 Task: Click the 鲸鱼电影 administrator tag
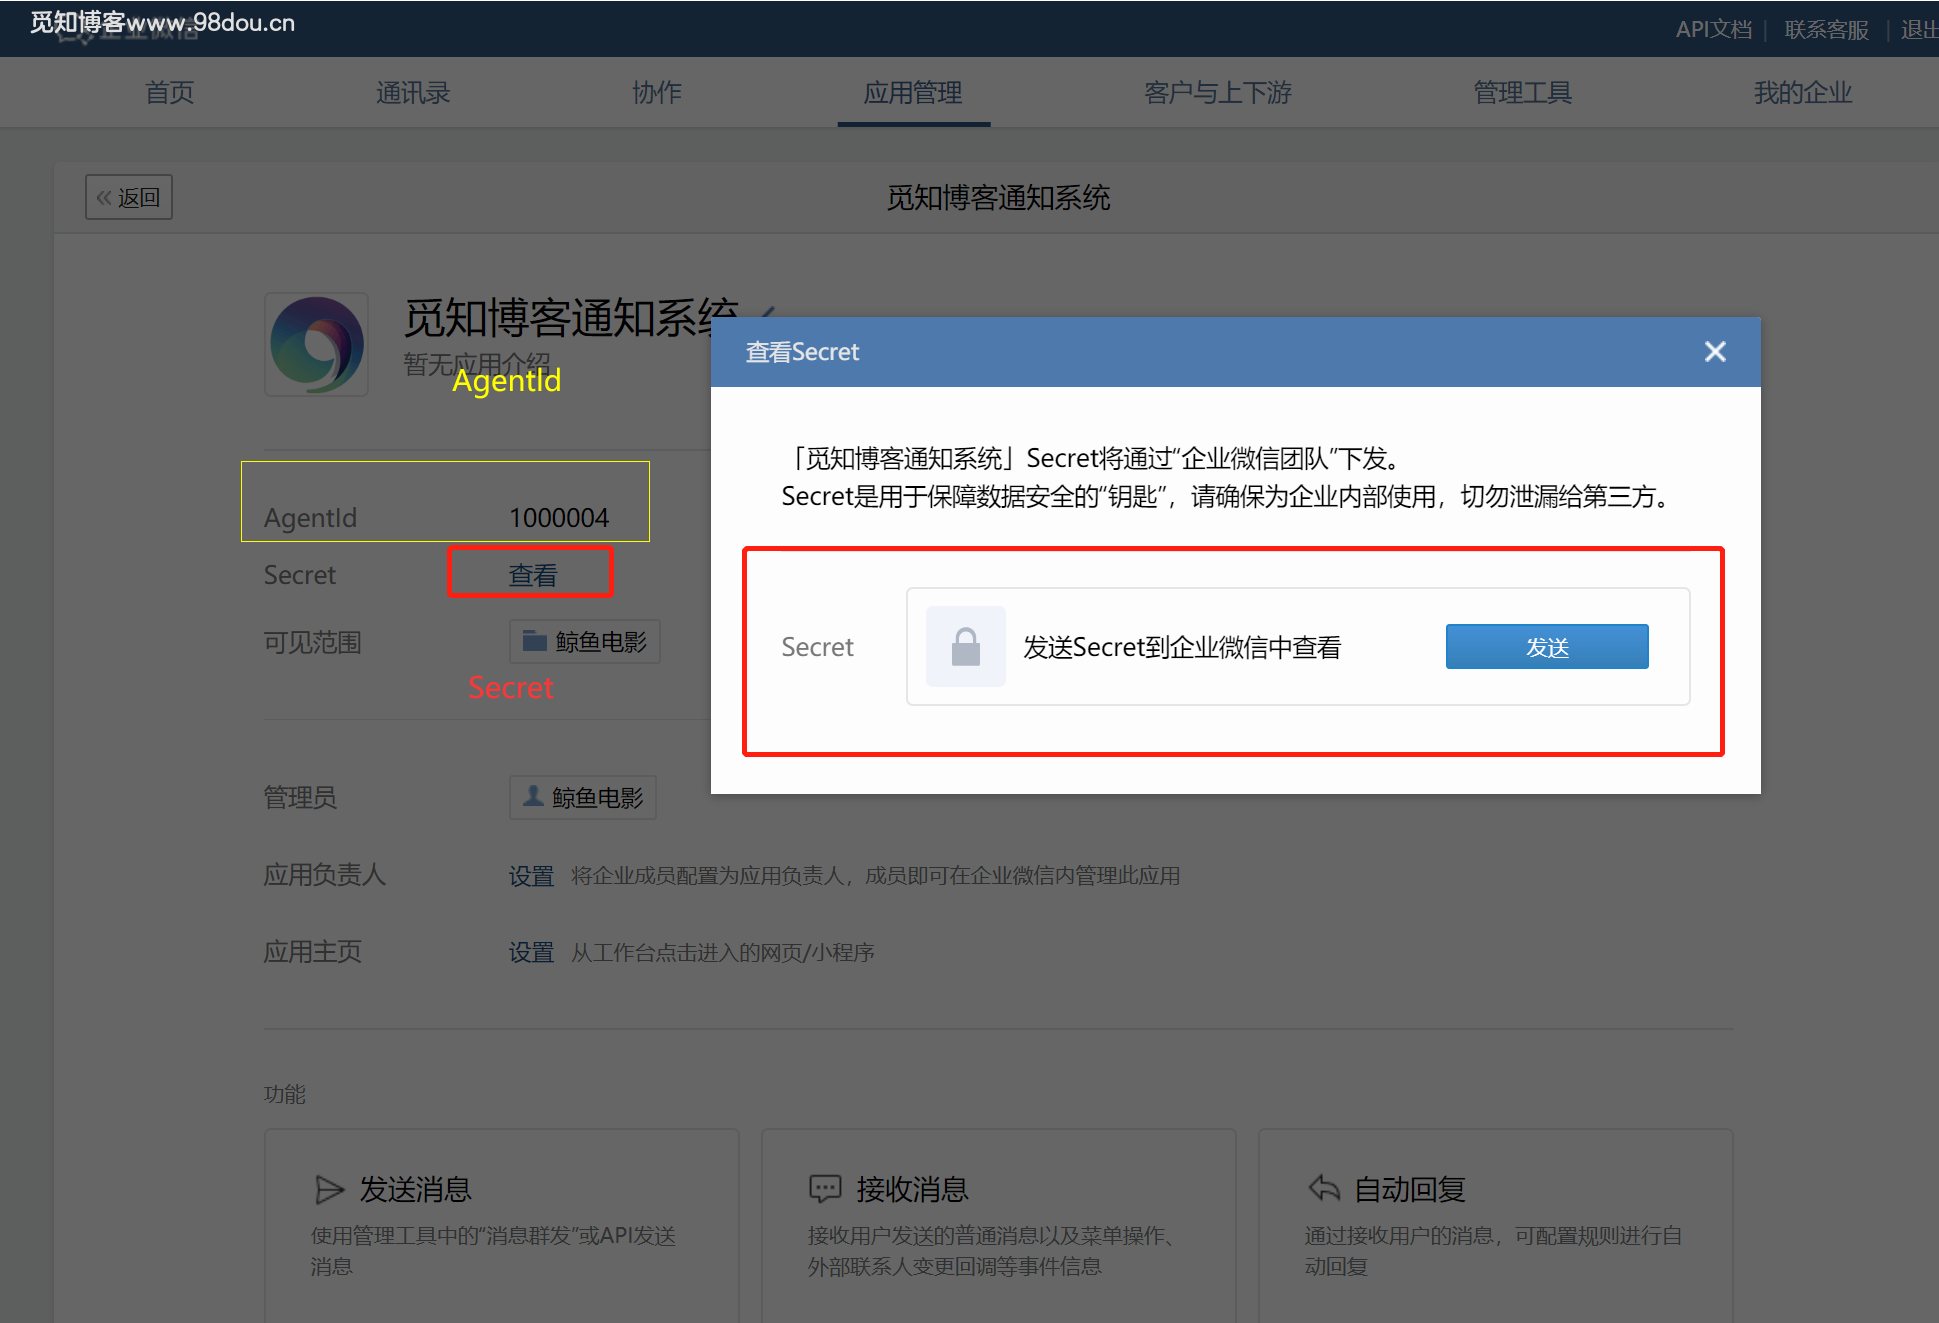pyautogui.click(x=583, y=797)
